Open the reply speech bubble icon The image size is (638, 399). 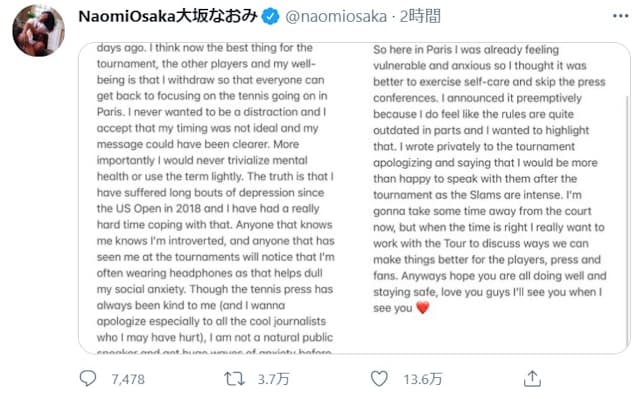point(88,379)
